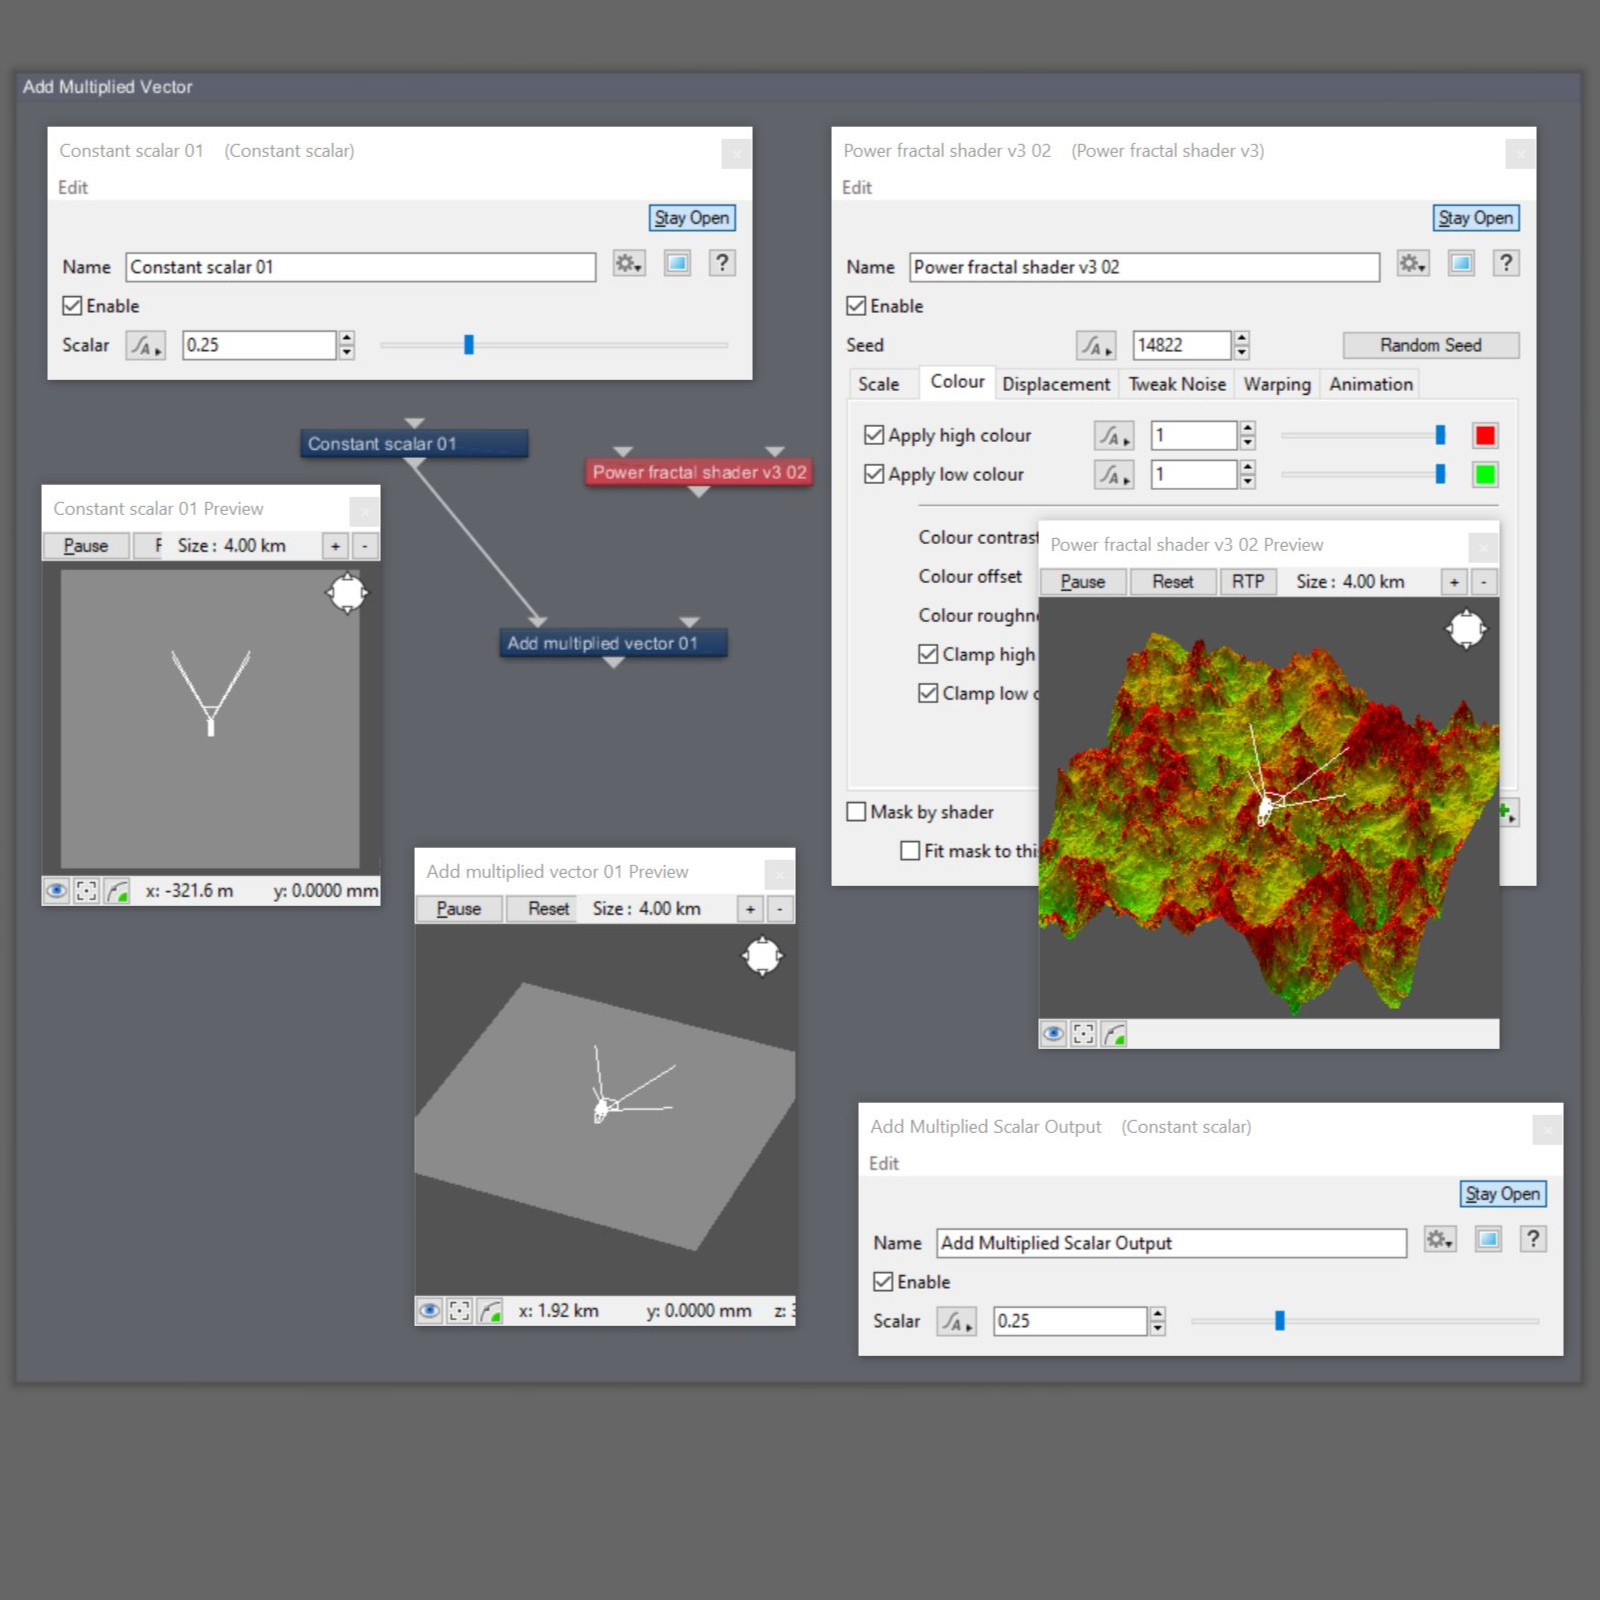Zoom out with minus in Power fractal shader Preview
The height and width of the screenshot is (1600, 1600).
pos(1484,582)
